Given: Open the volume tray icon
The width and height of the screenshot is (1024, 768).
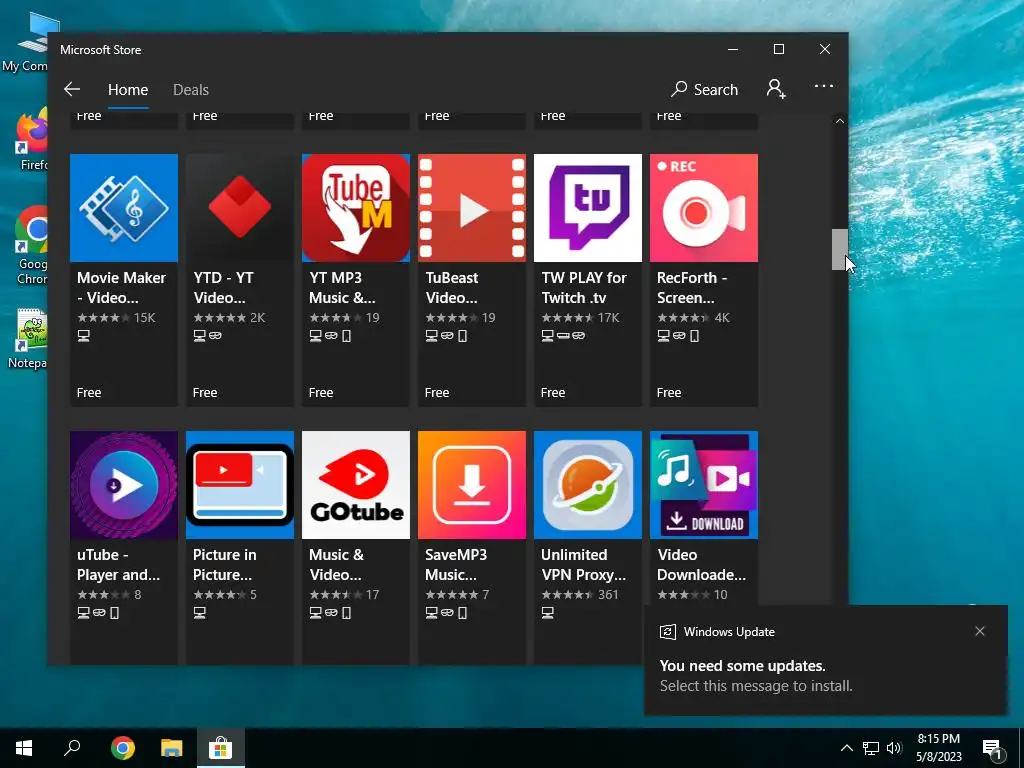Looking at the screenshot, I should (894, 748).
